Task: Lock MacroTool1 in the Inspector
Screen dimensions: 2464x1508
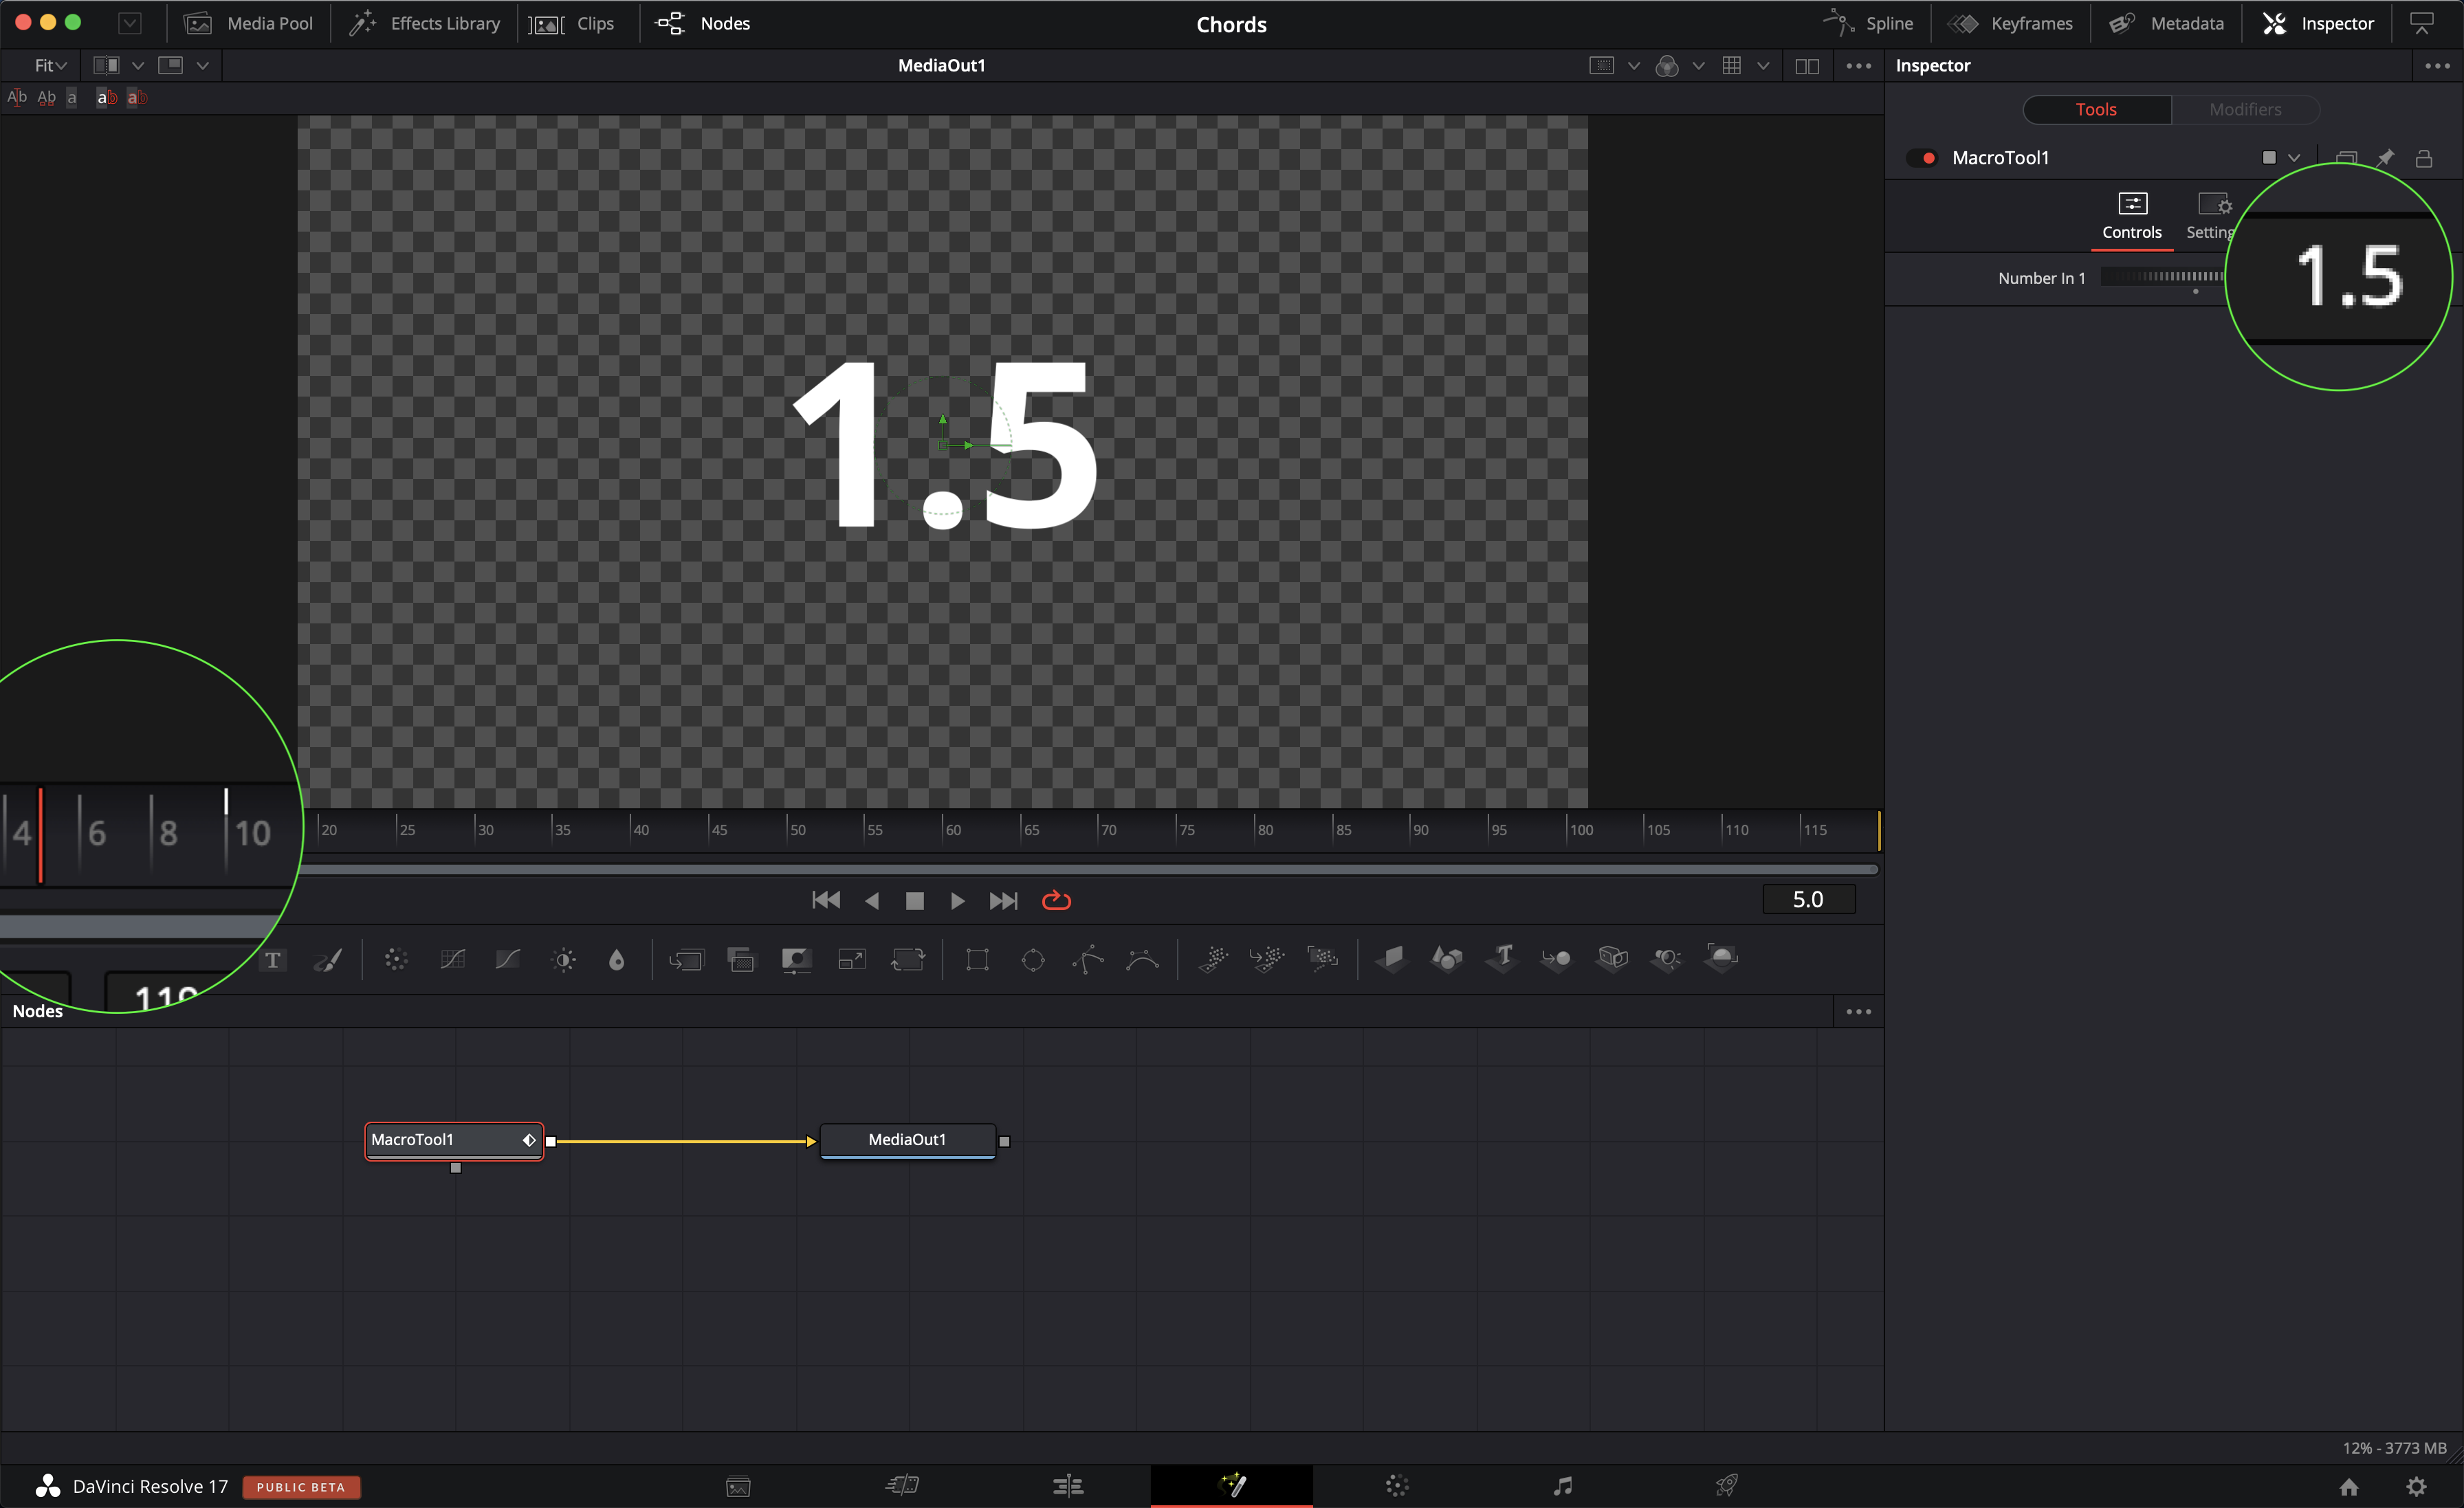Action: click(x=2424, y=158)
